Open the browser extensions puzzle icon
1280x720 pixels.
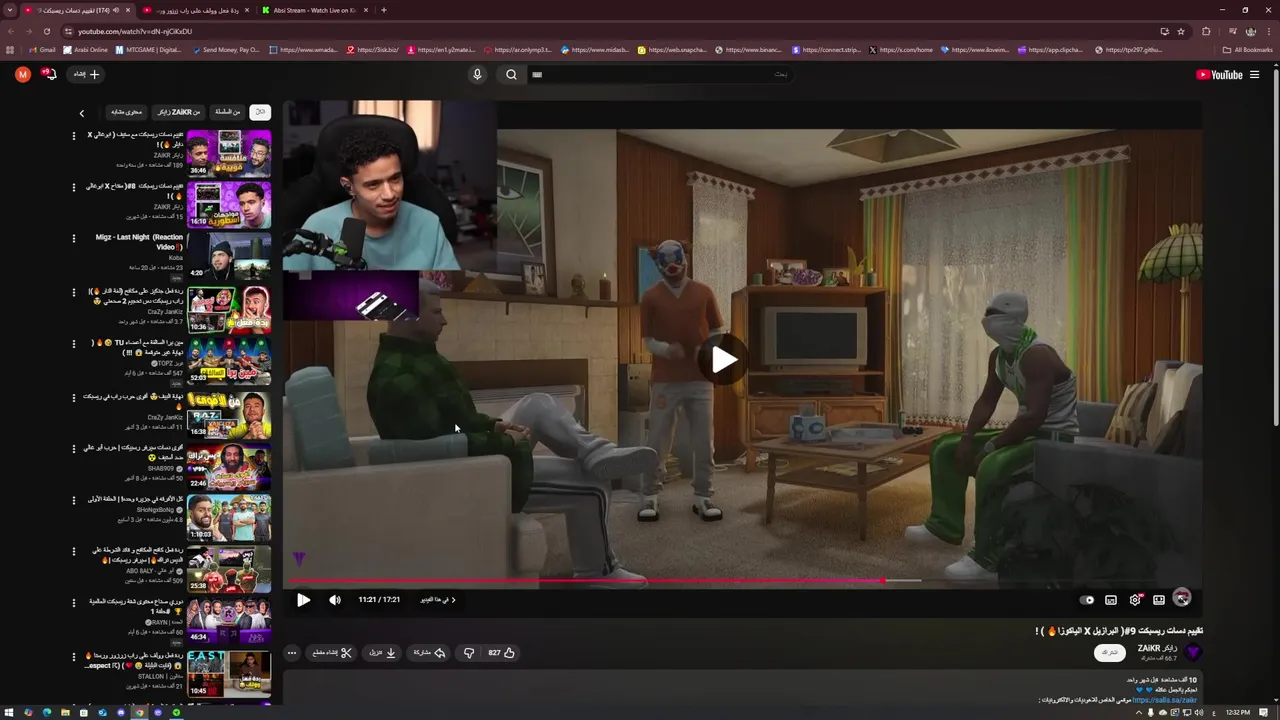coord(1206,31)
